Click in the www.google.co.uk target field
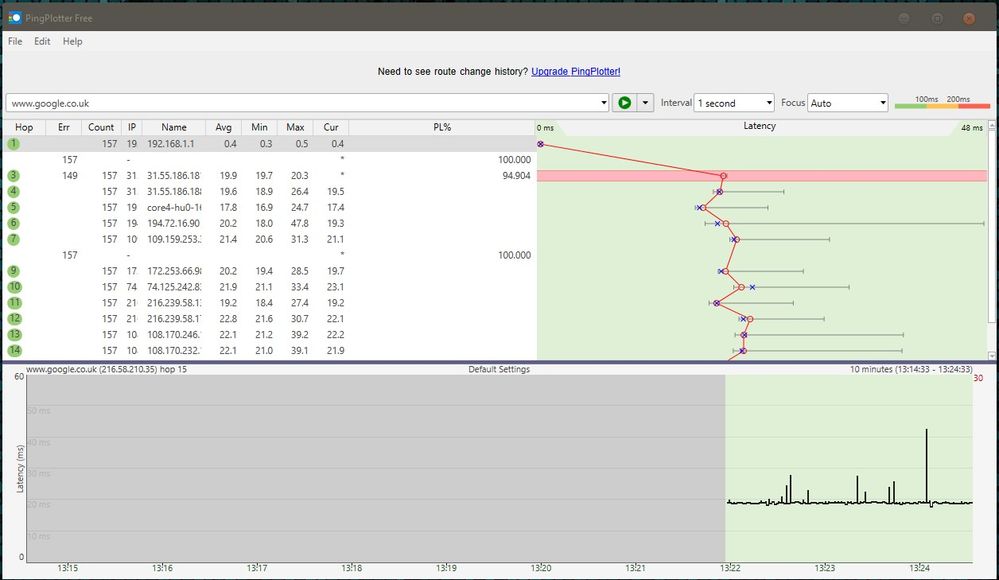Screen dimensions: 999x580 coord(300,103)
